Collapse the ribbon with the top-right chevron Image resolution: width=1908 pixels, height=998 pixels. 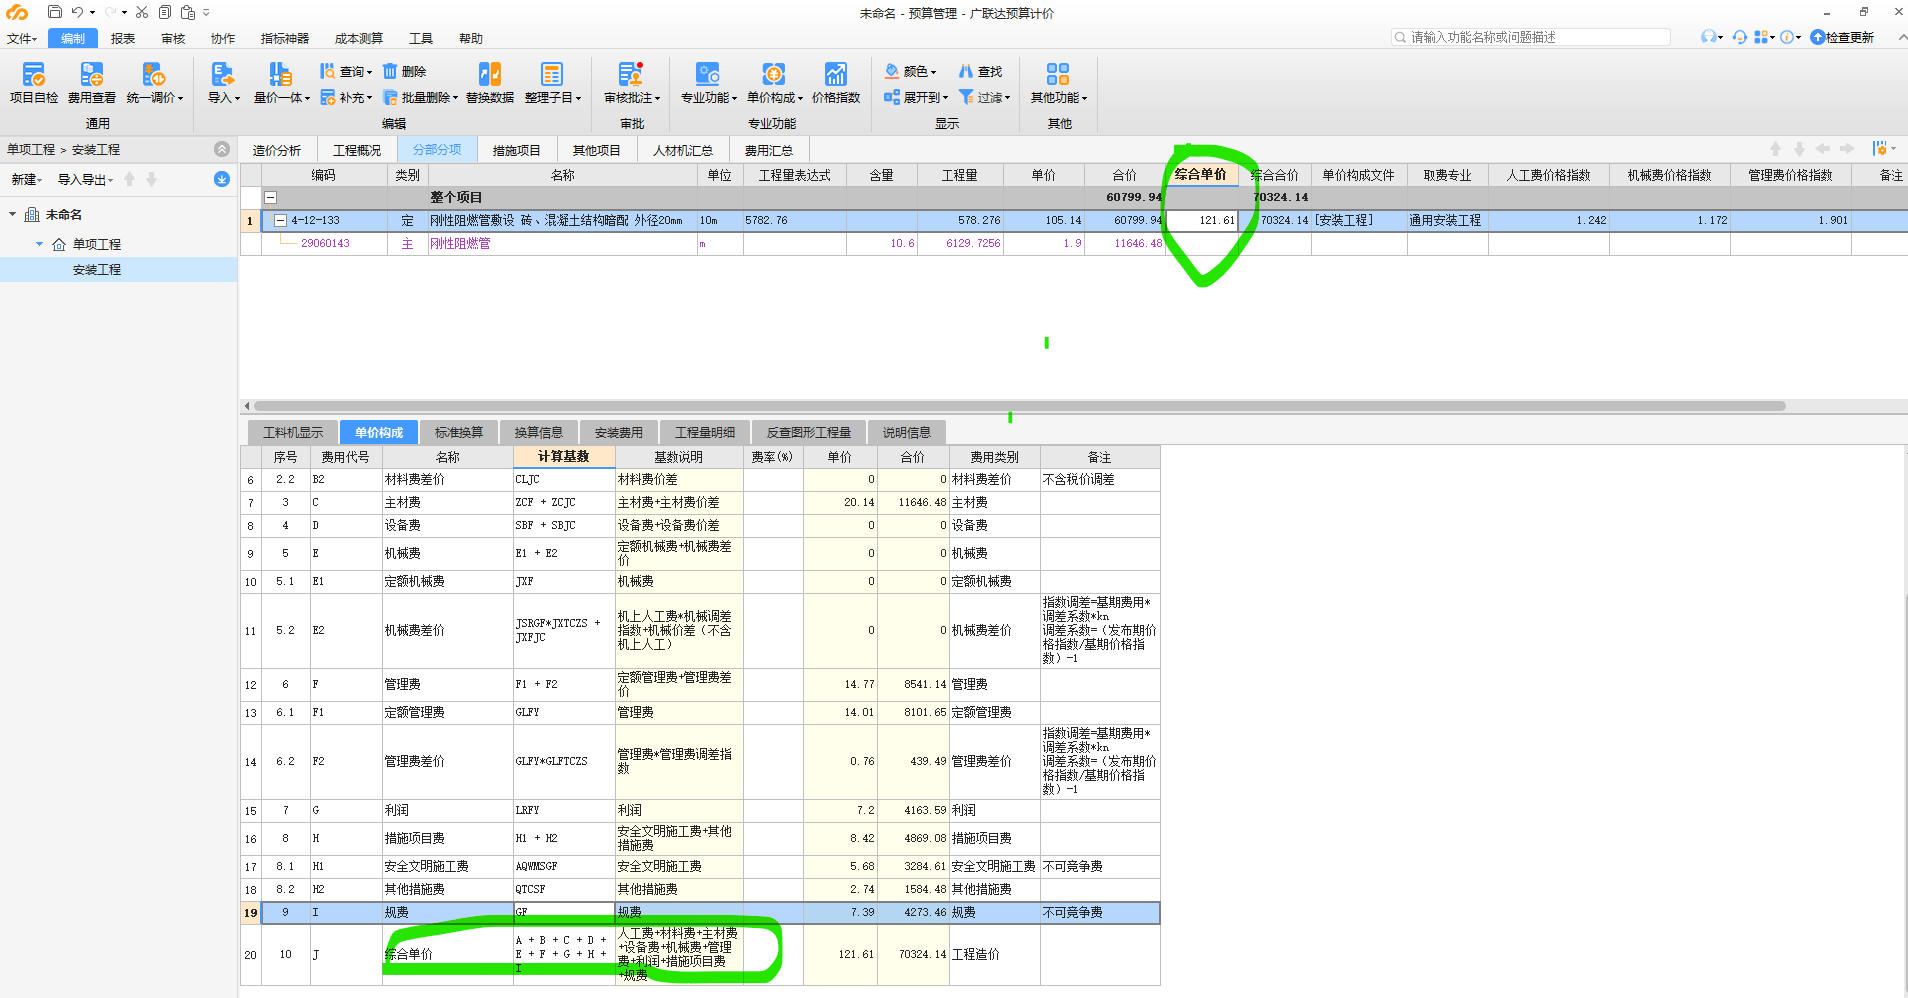tap(1902, 37)
